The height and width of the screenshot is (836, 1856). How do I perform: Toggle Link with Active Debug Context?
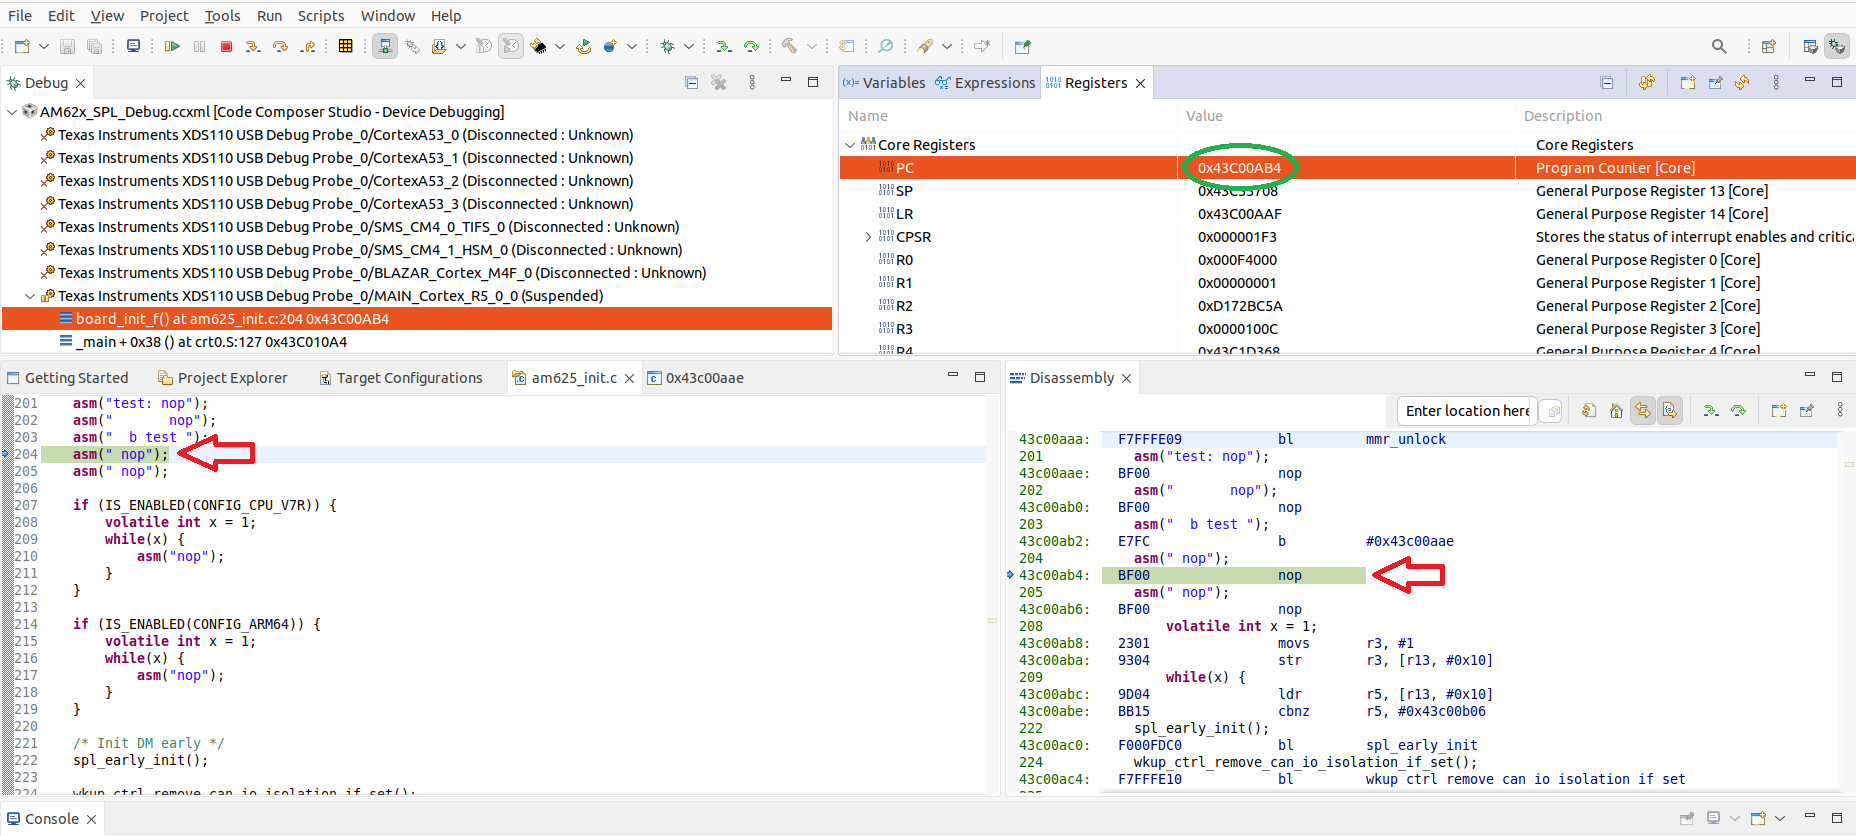coord(1643,411)
